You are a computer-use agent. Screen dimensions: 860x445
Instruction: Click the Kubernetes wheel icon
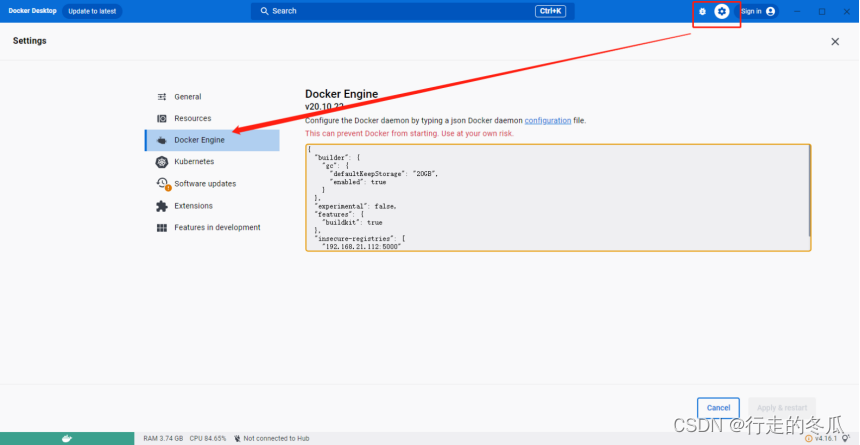(162, 162)
